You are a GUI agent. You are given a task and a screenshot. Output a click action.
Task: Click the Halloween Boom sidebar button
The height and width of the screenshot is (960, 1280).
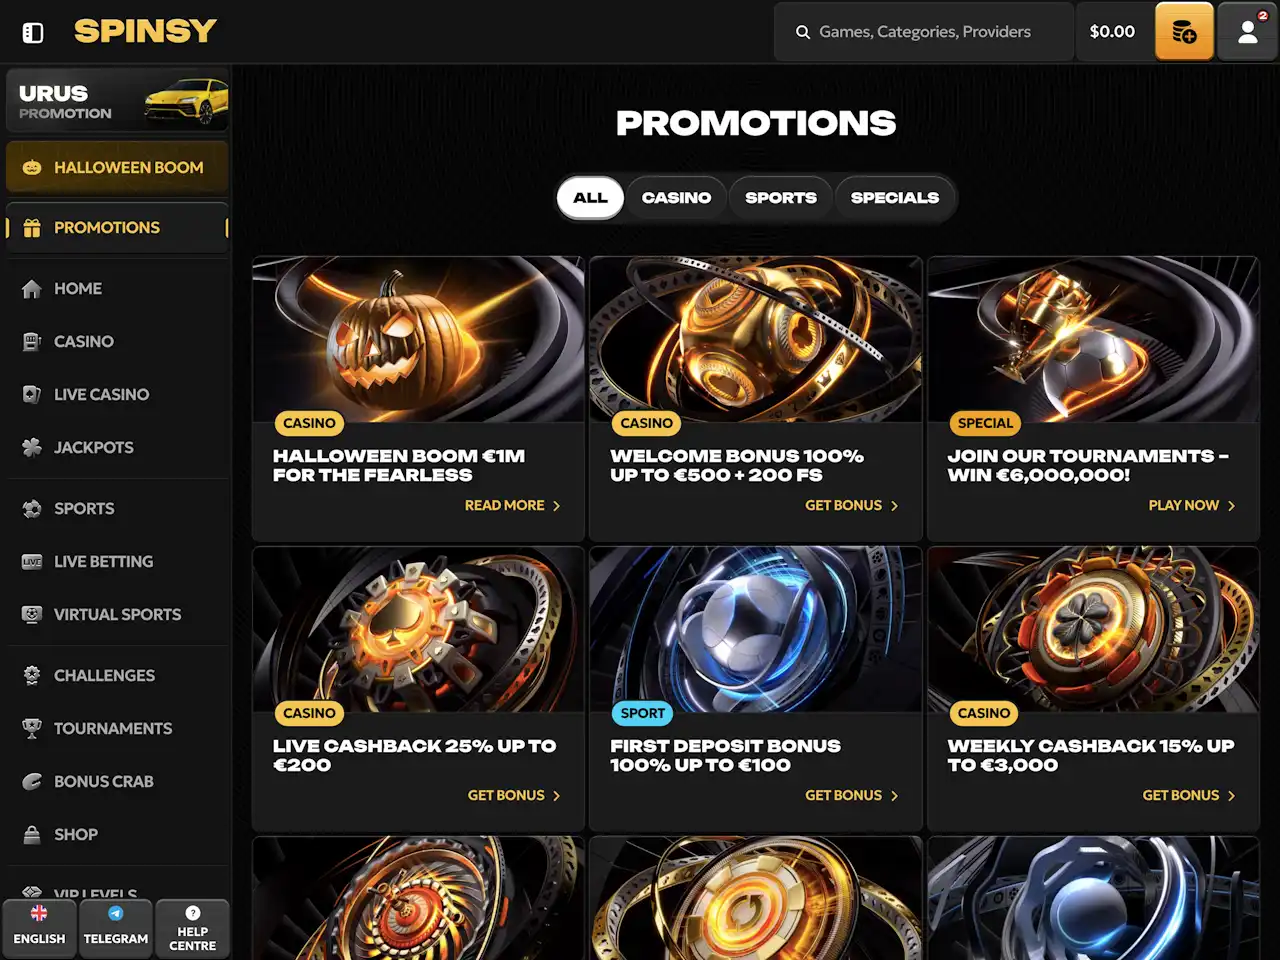[118, 167]
